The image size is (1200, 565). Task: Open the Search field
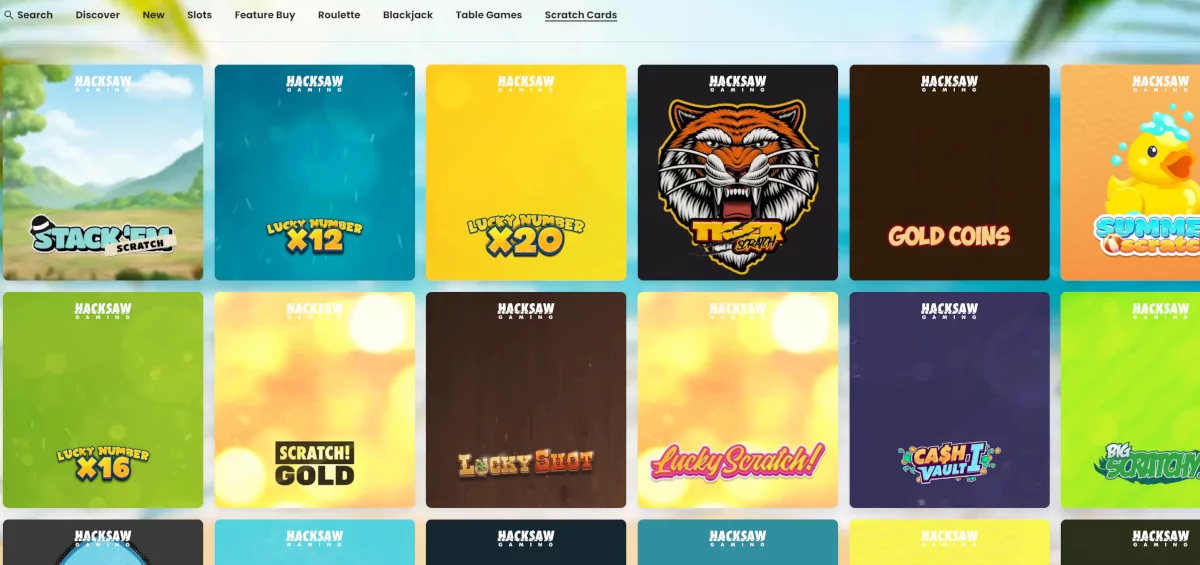click(x=29, y=15)
